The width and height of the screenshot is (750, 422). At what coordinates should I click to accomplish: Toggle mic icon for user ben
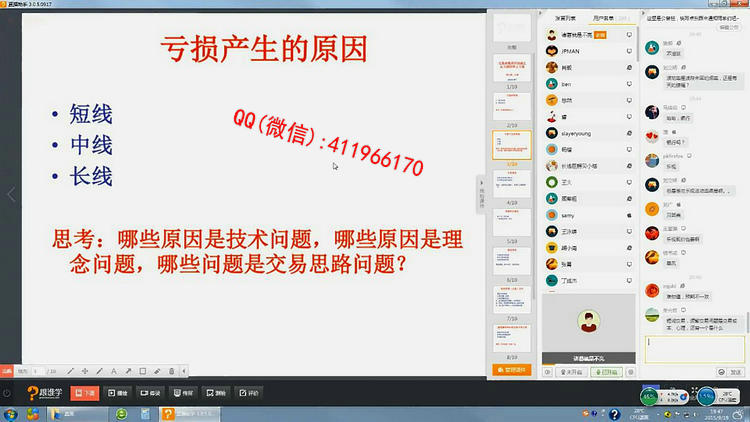point(629,84)
